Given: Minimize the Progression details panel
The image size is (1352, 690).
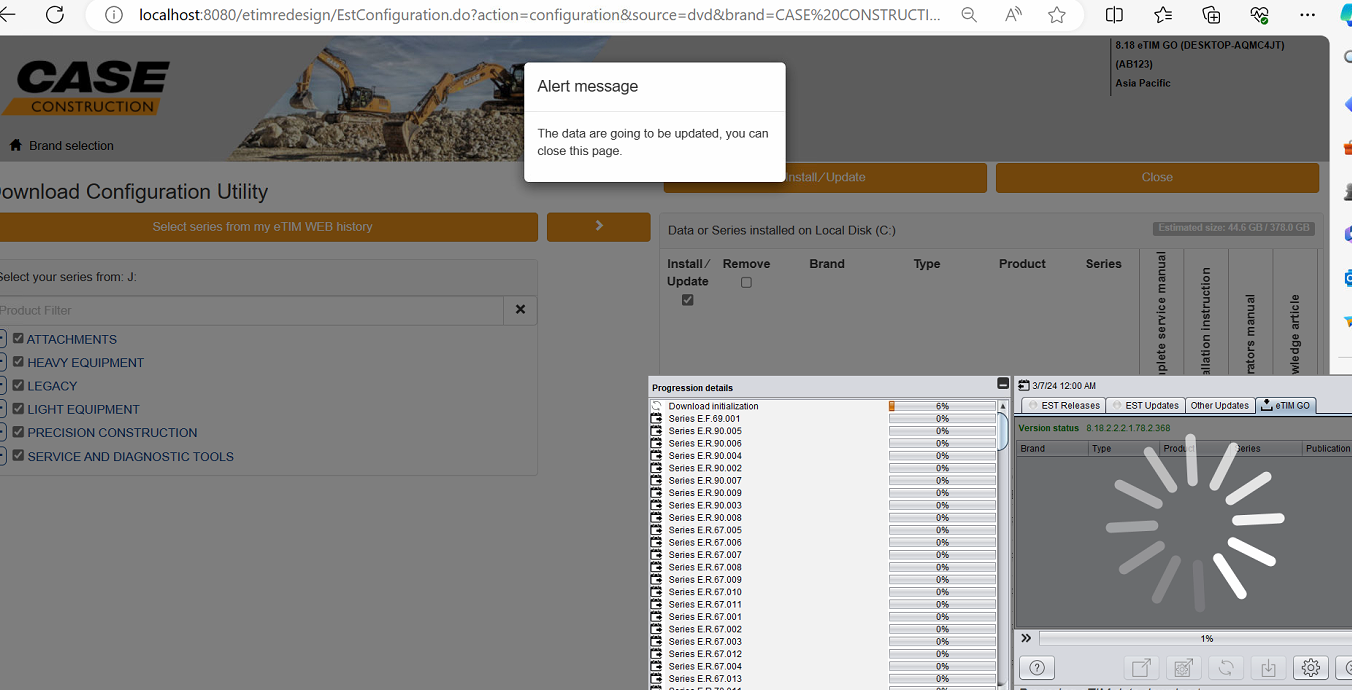Looking at the screenshot, I should (x=1003, y=384).
